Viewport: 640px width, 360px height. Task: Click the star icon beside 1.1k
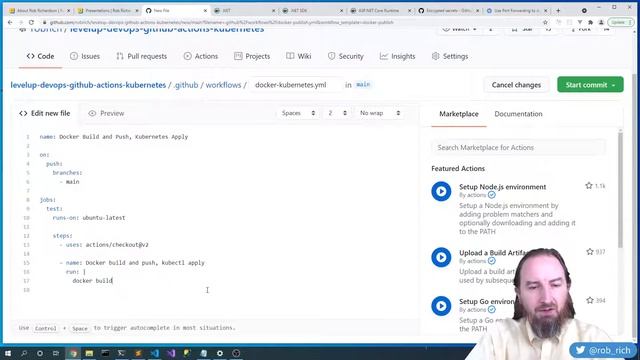pyautogui.click(x=589, y=186)
